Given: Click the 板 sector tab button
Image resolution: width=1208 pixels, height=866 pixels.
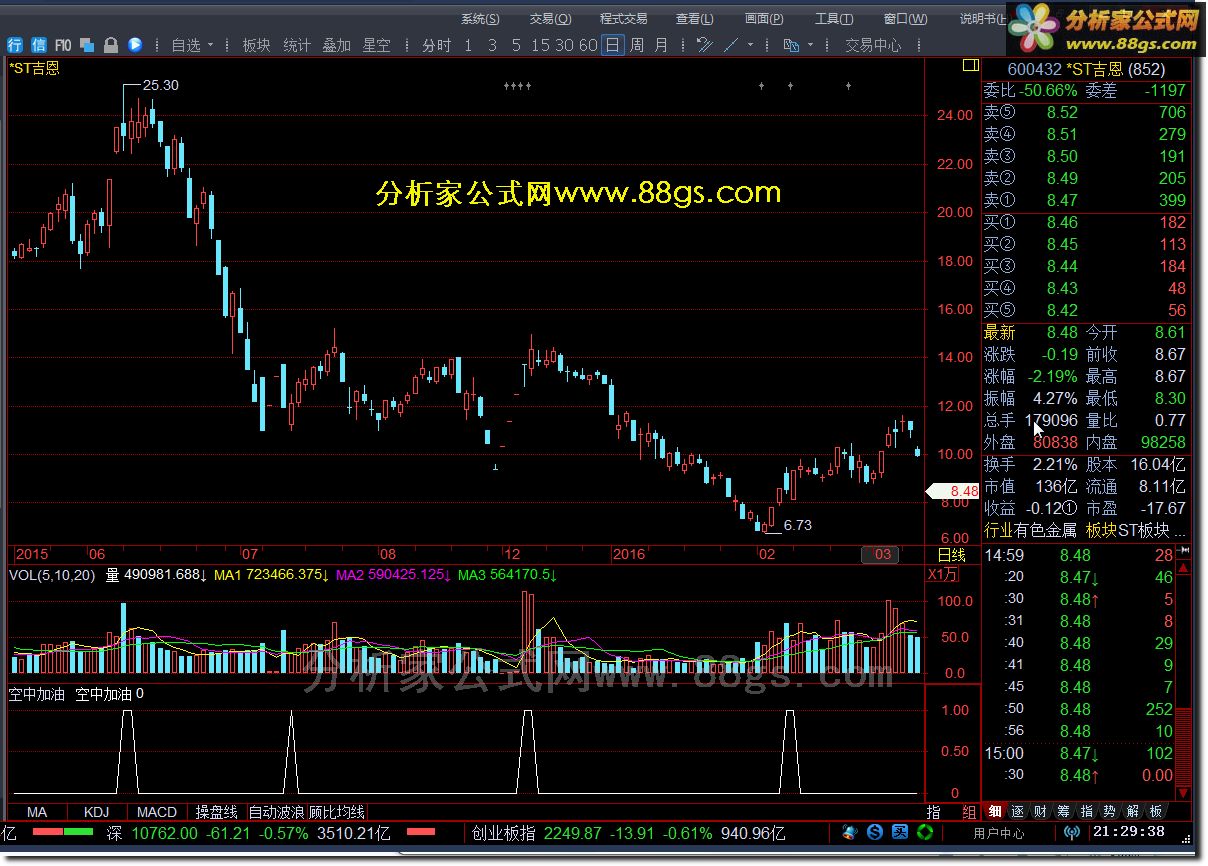Looking at the screenshot, I should pos(1156,811).
